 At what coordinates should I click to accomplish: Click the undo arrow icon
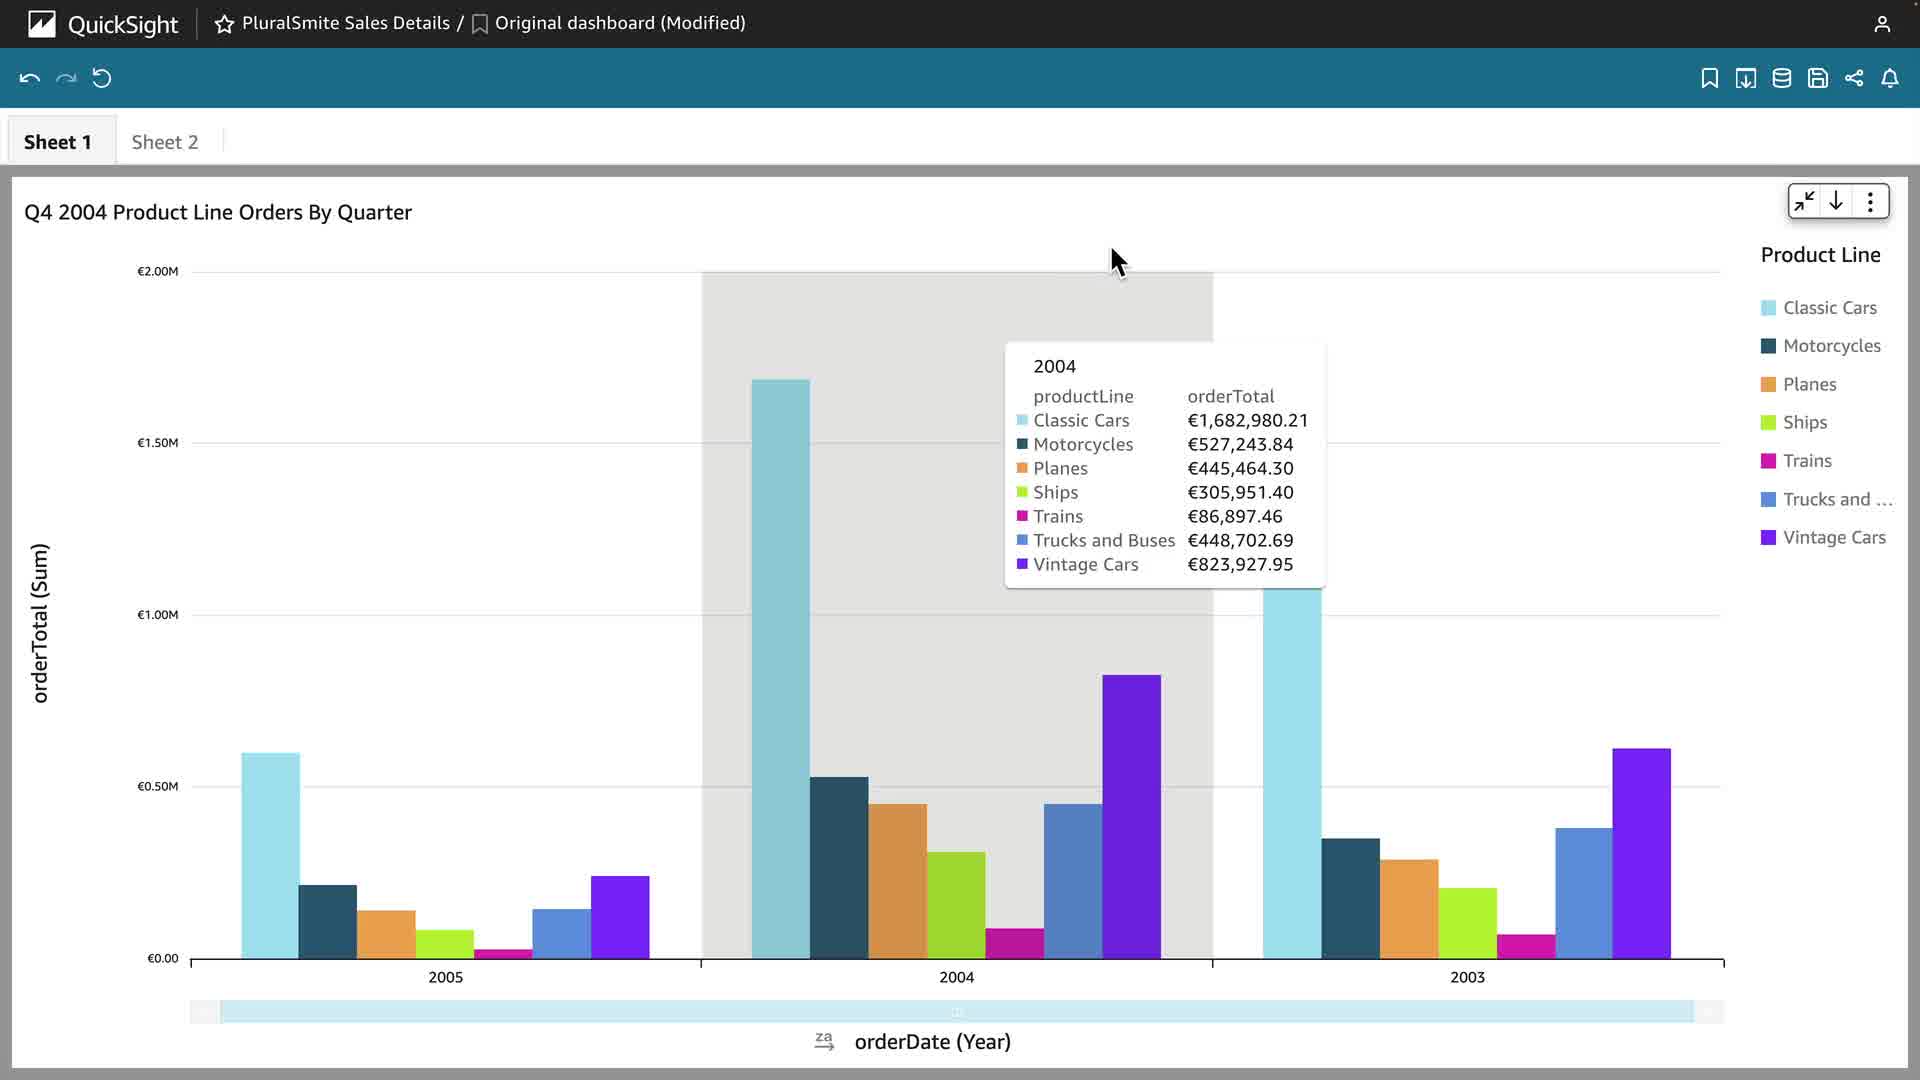point(29,78)
